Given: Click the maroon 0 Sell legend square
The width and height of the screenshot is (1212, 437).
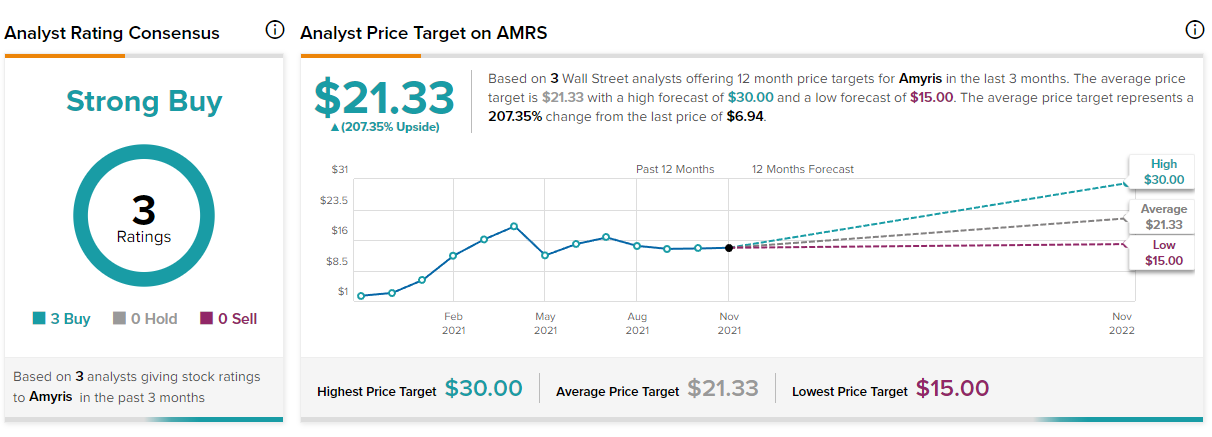Looking at the screenshot, I should tap(206, 319).
